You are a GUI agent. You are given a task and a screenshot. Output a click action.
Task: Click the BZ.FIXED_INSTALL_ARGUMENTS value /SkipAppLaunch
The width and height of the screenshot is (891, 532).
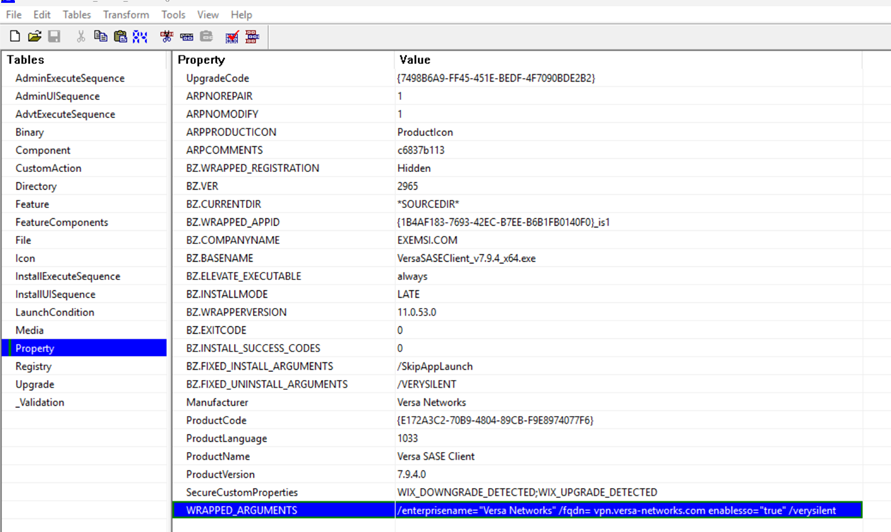pyautogui.click(x=435, y=367)
